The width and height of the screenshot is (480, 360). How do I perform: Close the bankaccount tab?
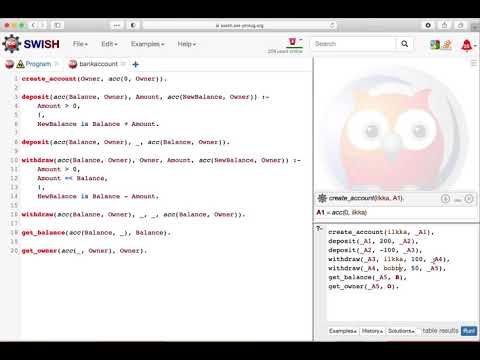pyautogui.click(x=123, y=64)
